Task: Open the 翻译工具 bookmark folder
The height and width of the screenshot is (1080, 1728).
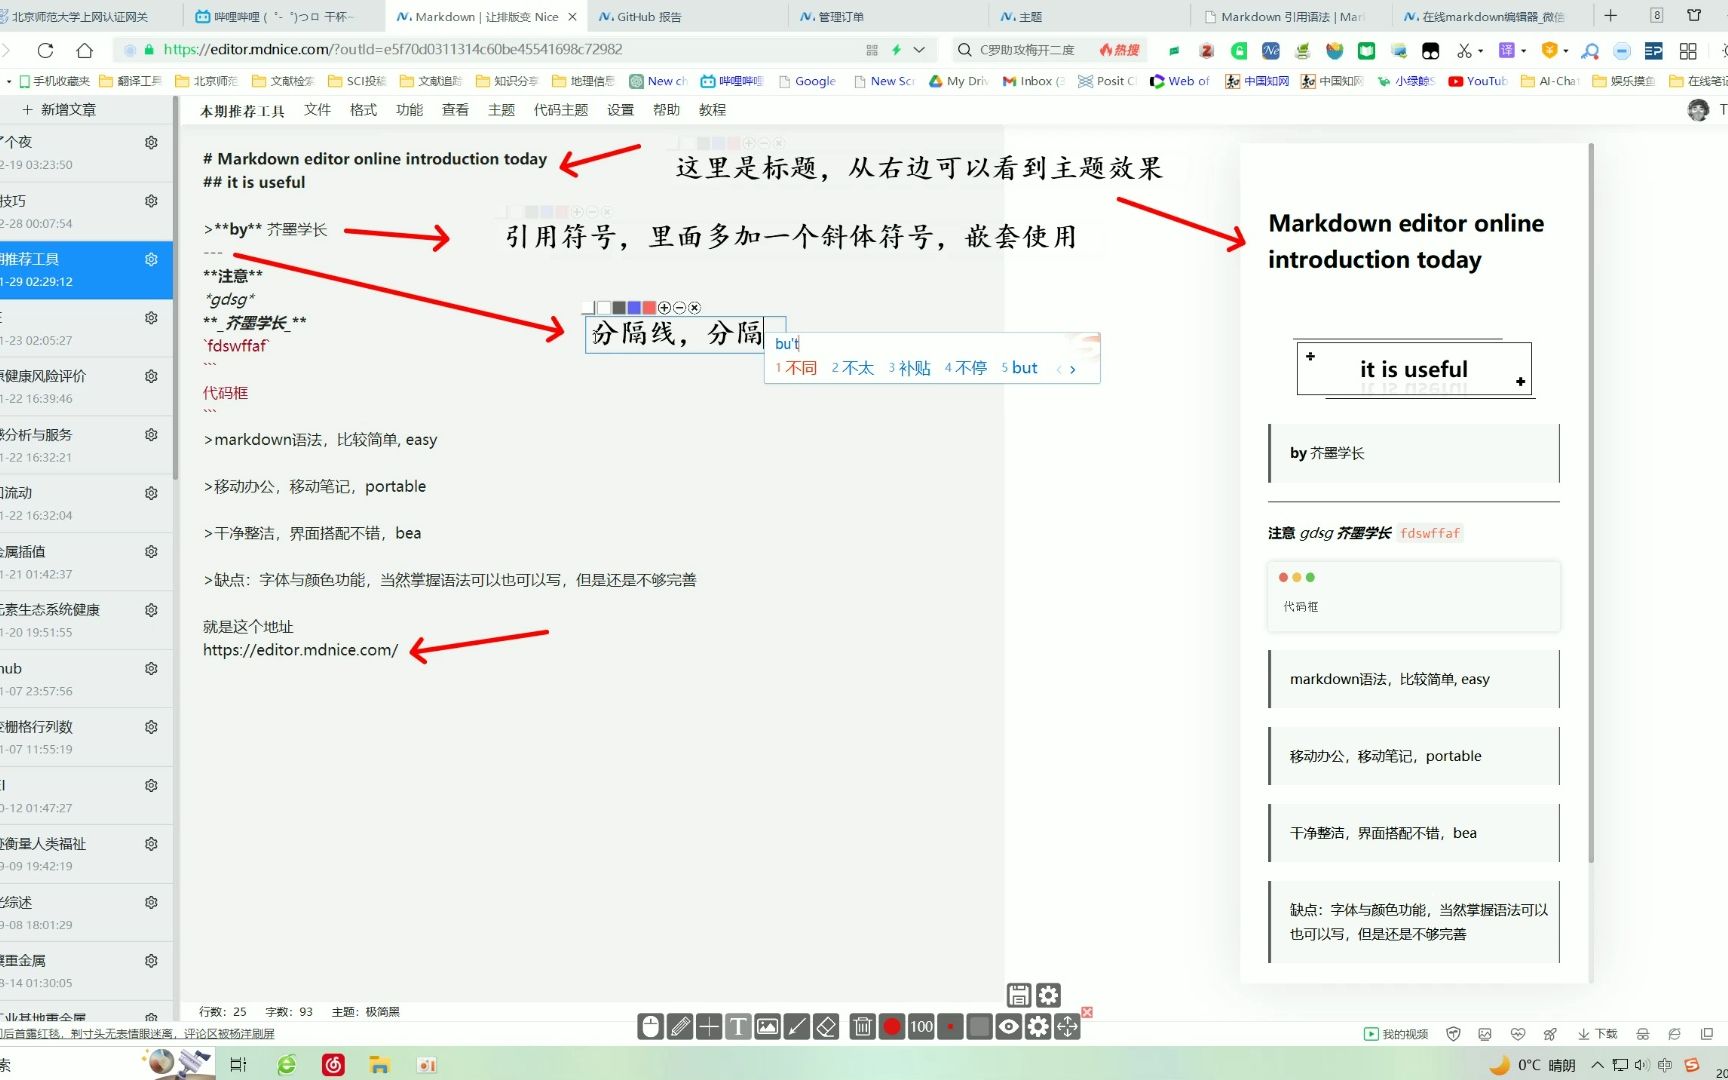Action: pos(129,81)
